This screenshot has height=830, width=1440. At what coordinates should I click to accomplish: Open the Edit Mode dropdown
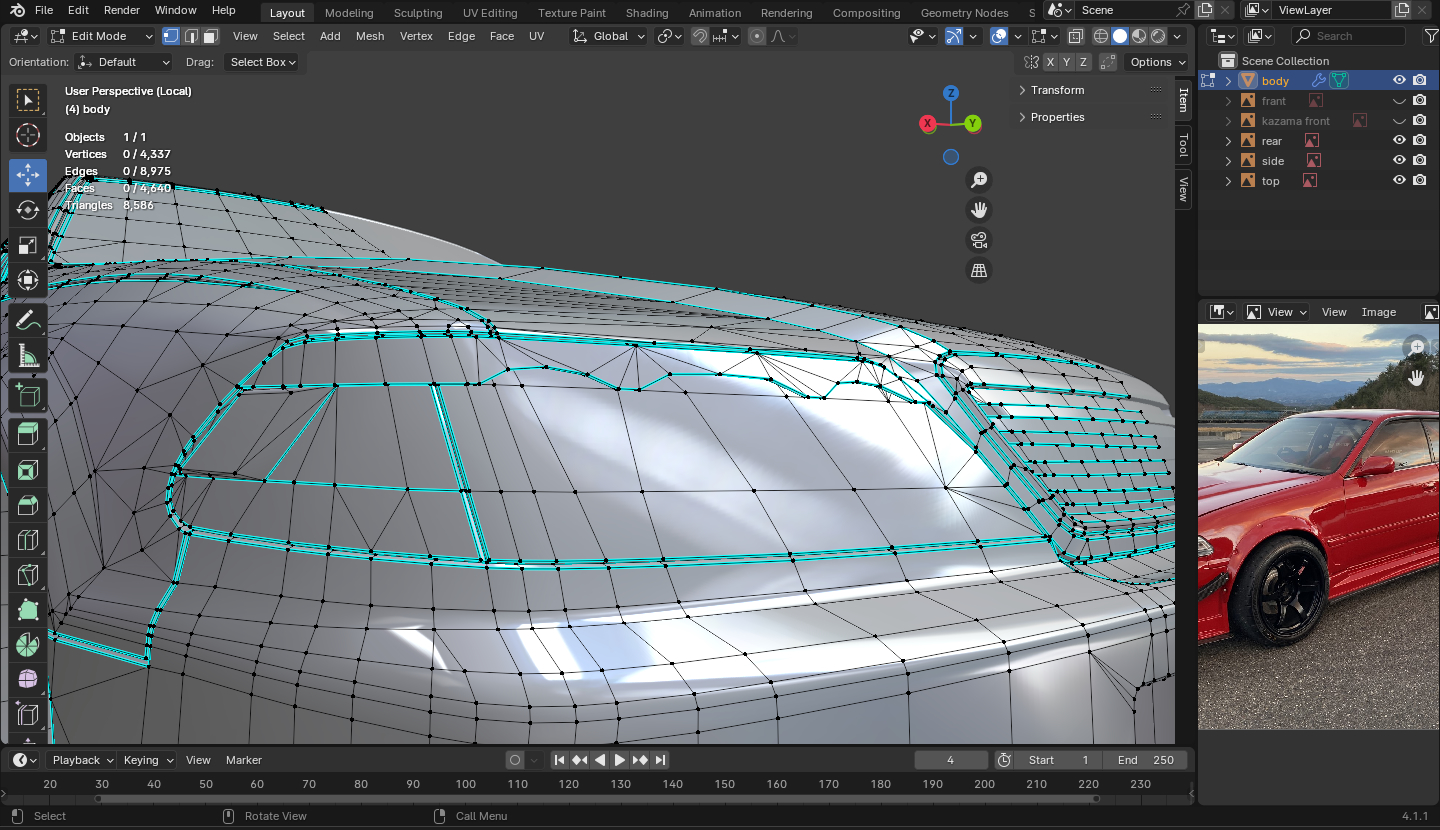tap(102, 36)
